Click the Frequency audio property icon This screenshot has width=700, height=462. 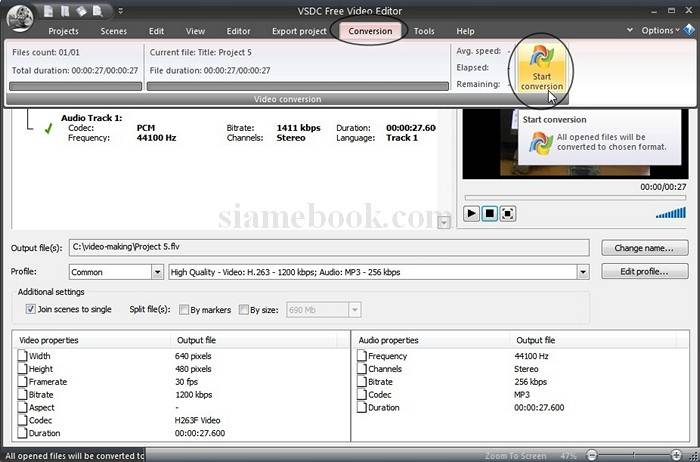362,356
